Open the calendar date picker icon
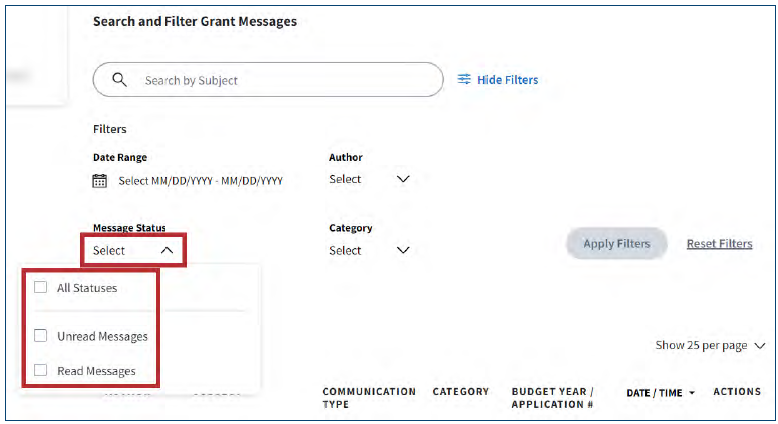The height and width of the screenshot is (424, 778). (x=100, y=181)
